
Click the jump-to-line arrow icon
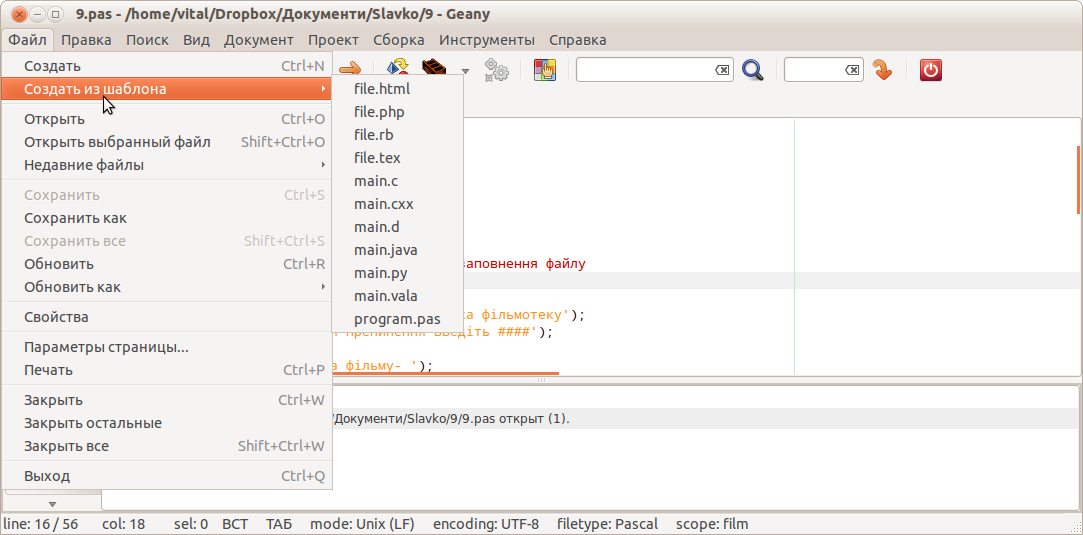(x=882, y=70)
